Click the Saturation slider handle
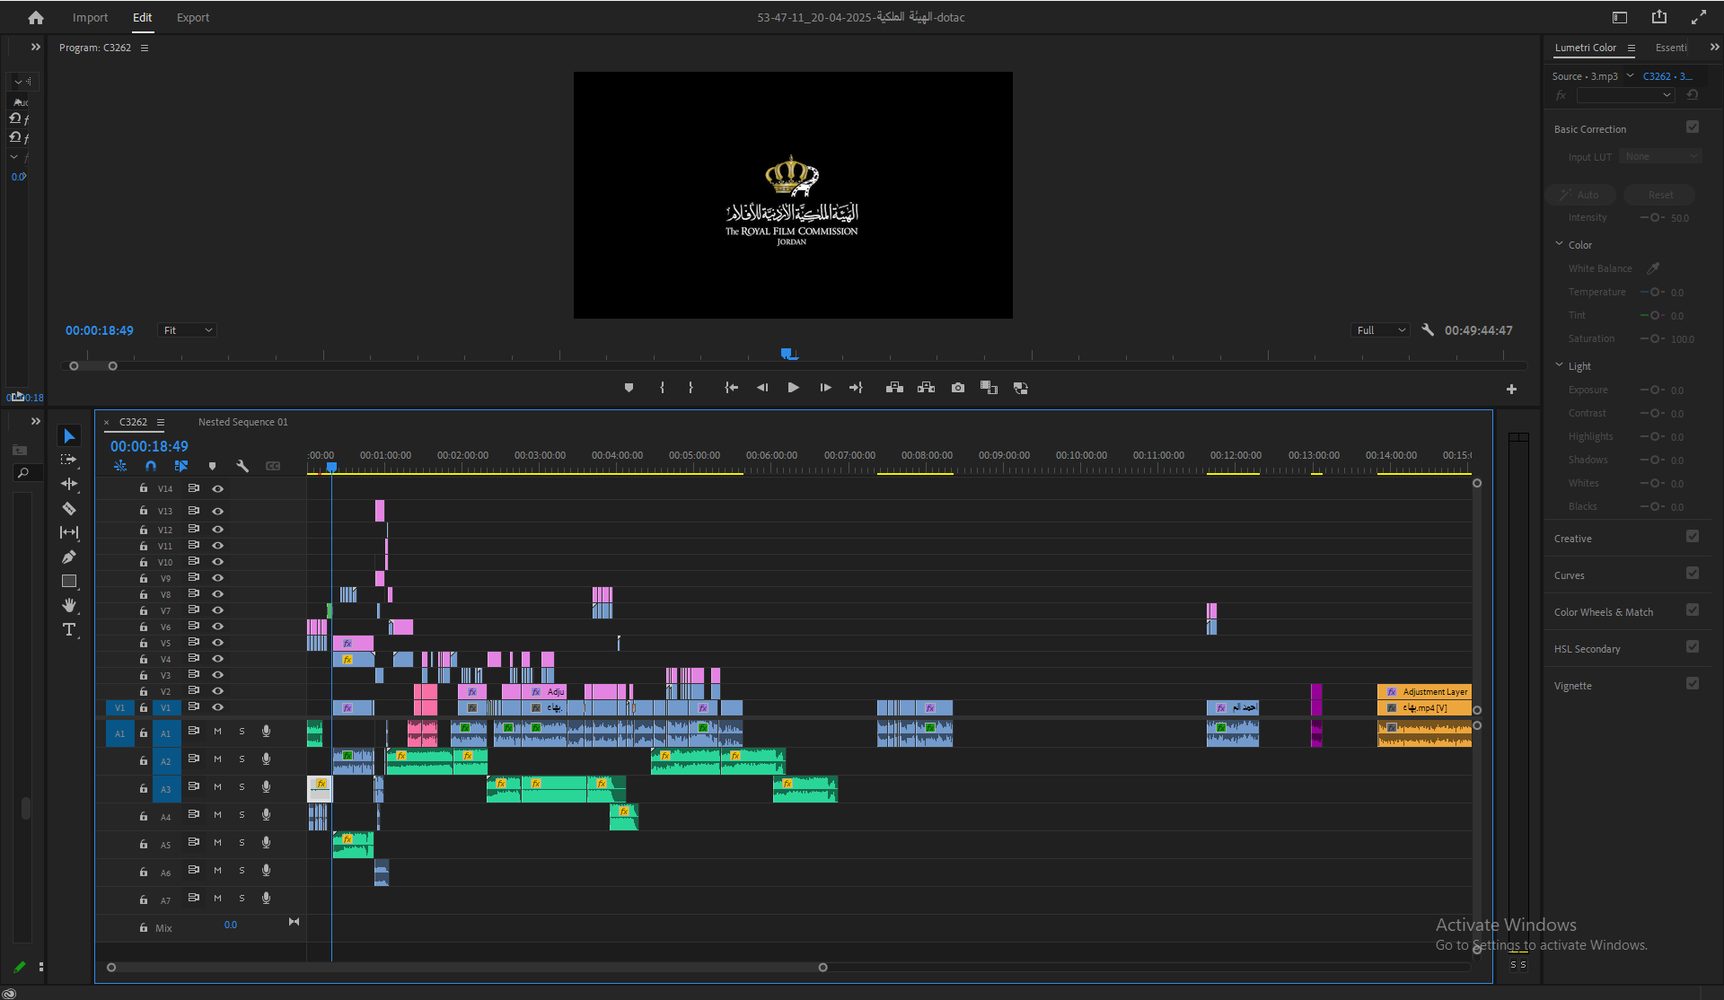Viewport: 1724px width, 1000px height. tap(1655, 339)
